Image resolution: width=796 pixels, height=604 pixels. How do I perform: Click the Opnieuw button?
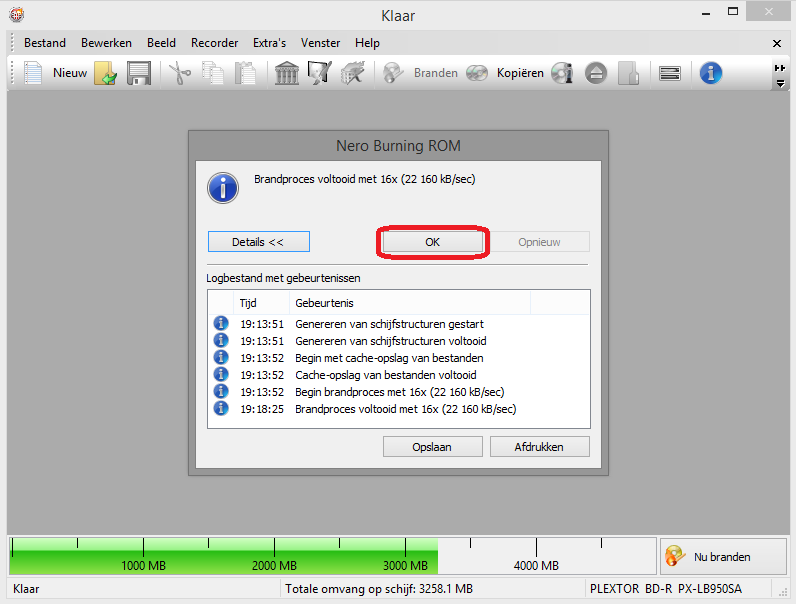point(539,242)
